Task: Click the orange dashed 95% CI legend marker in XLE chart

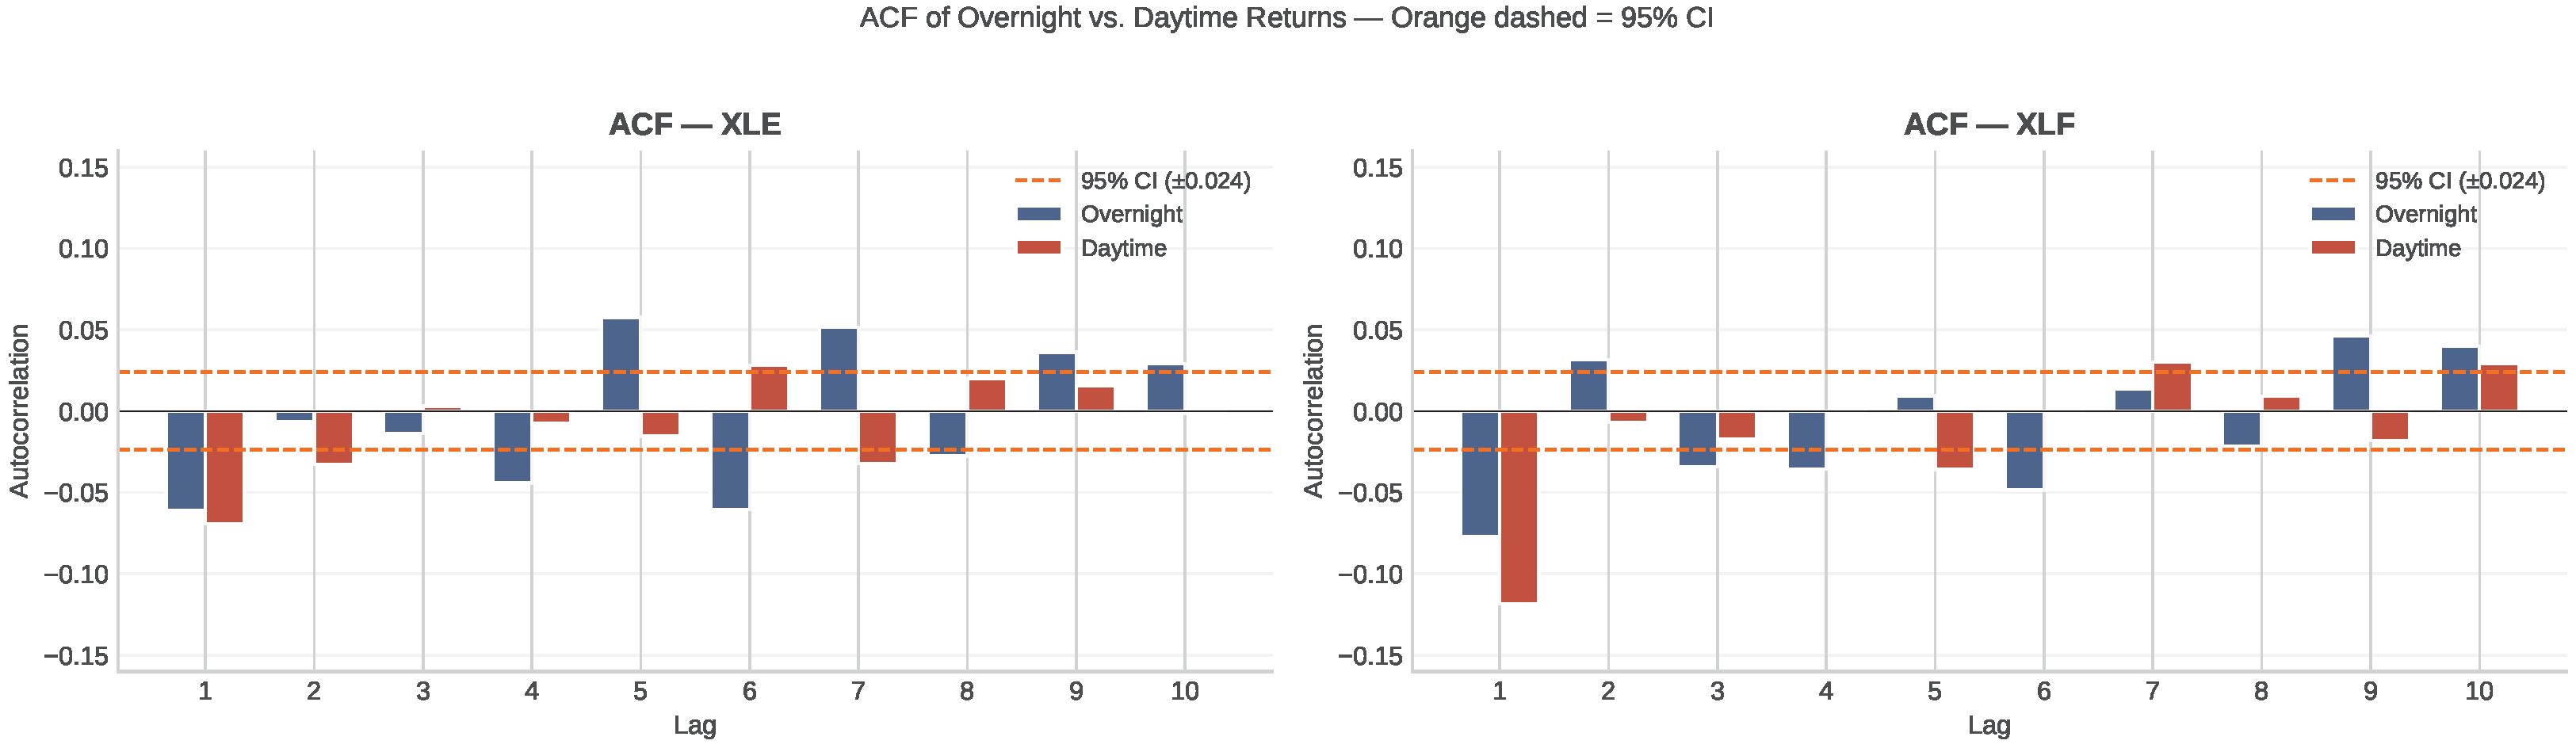Action: tap(1038, 181)
